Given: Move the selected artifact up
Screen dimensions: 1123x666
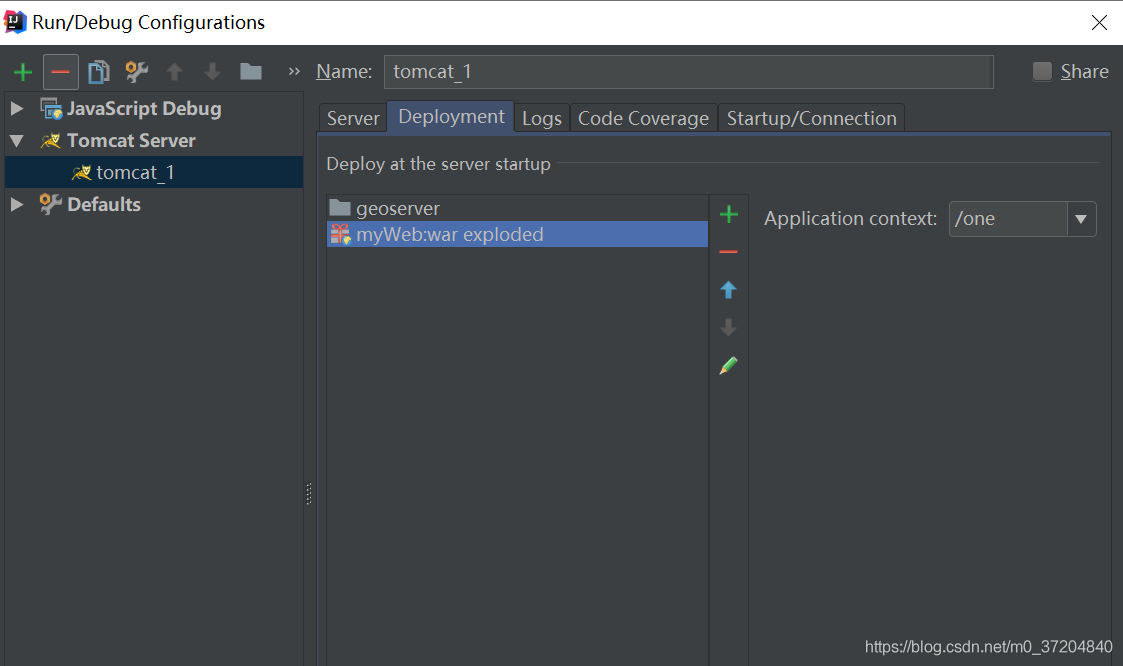Looking at the screenshot, I should 729,290.
